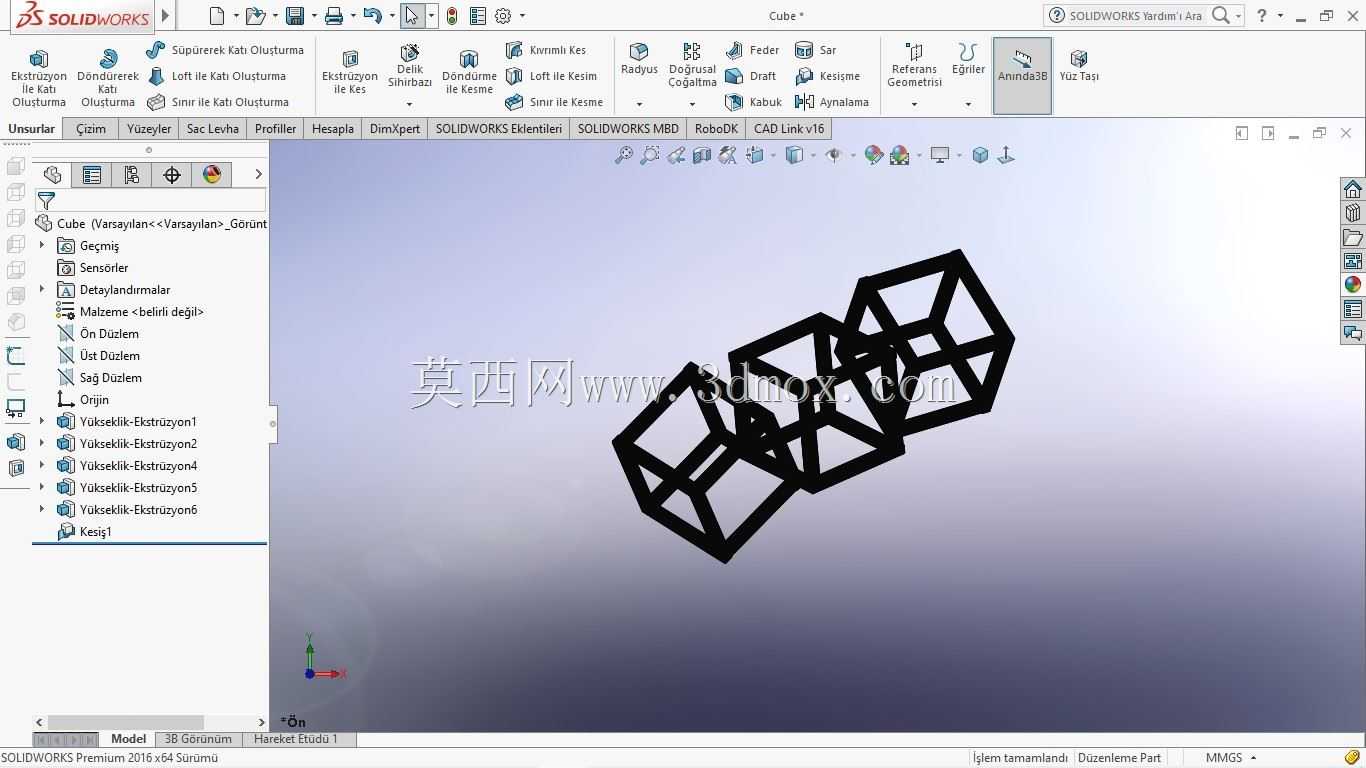Expand Yükseklik-Ekstrüzyon1 feature node
This screenshot has width=1366, height=768.
(x=42, y=421)
